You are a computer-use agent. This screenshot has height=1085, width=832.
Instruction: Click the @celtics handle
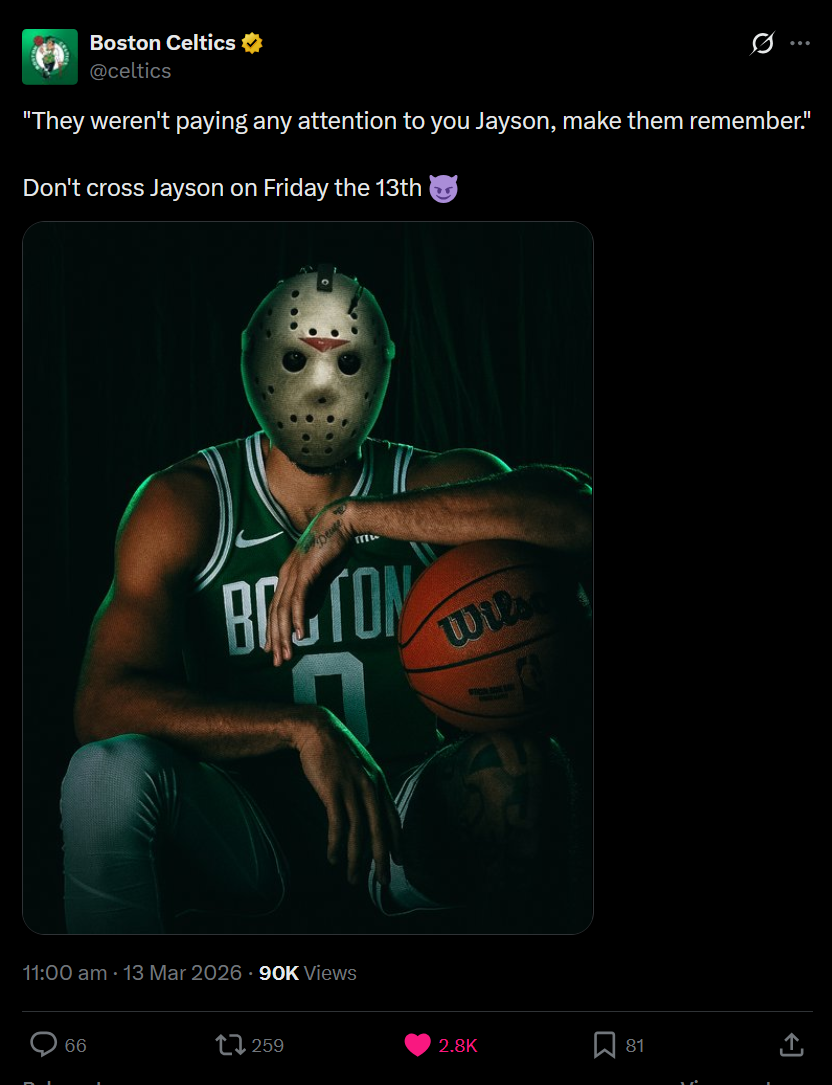click(x=130, y=71)
